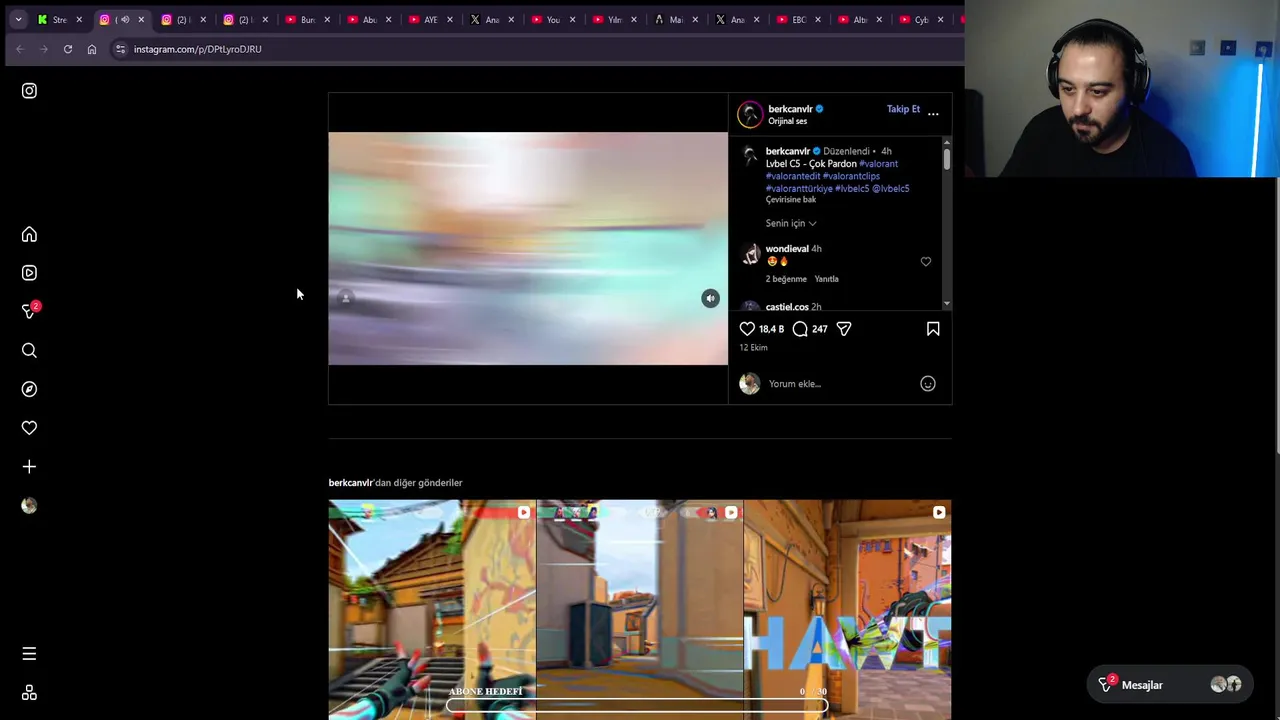View 2 beğenme likes on comment
Image resolution: width=1280 pixels, height=720 pixels.
point(786,279)
